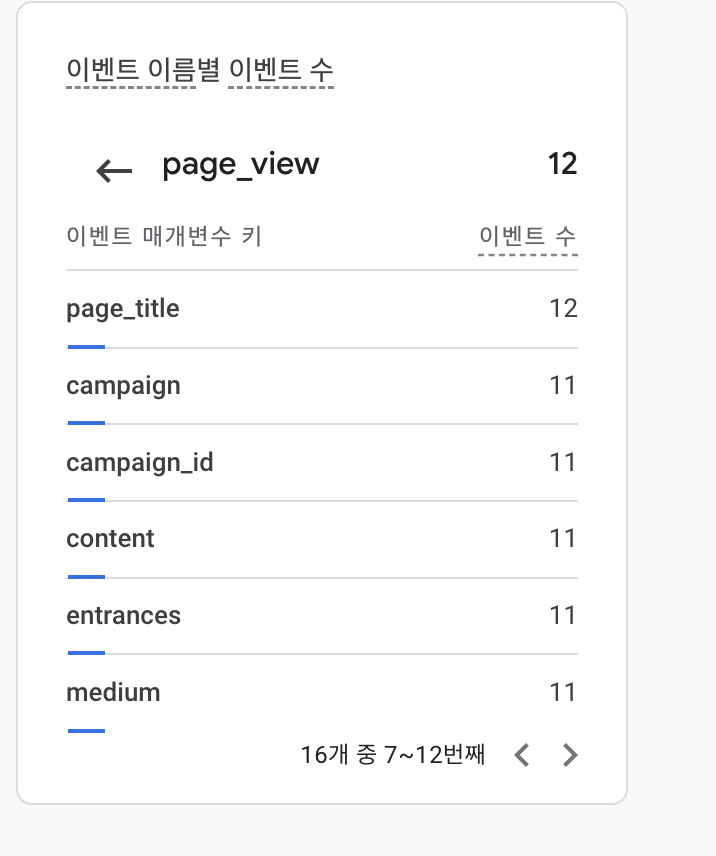Click the next page chevron
The width and height of the screenshot is (716, 856).
point(570,755)
